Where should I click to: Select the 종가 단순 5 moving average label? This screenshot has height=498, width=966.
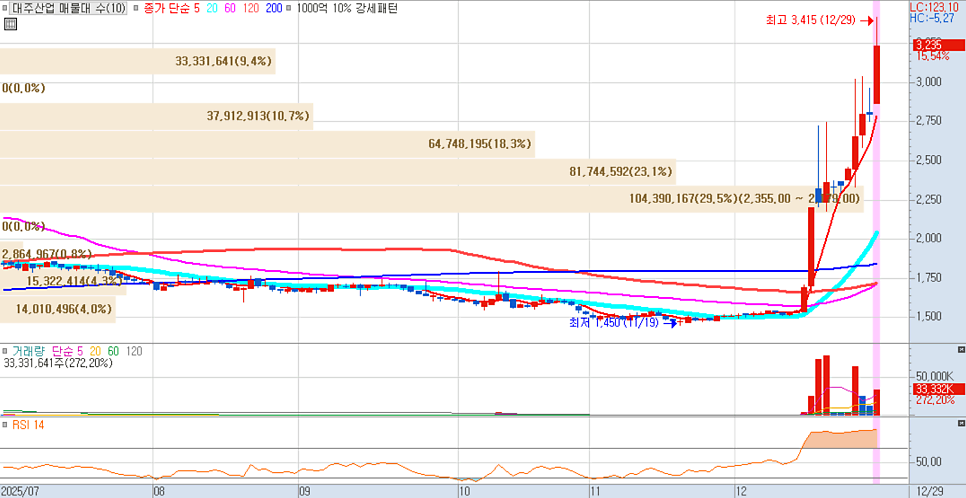pyautogui.click(x=172, y=9)
